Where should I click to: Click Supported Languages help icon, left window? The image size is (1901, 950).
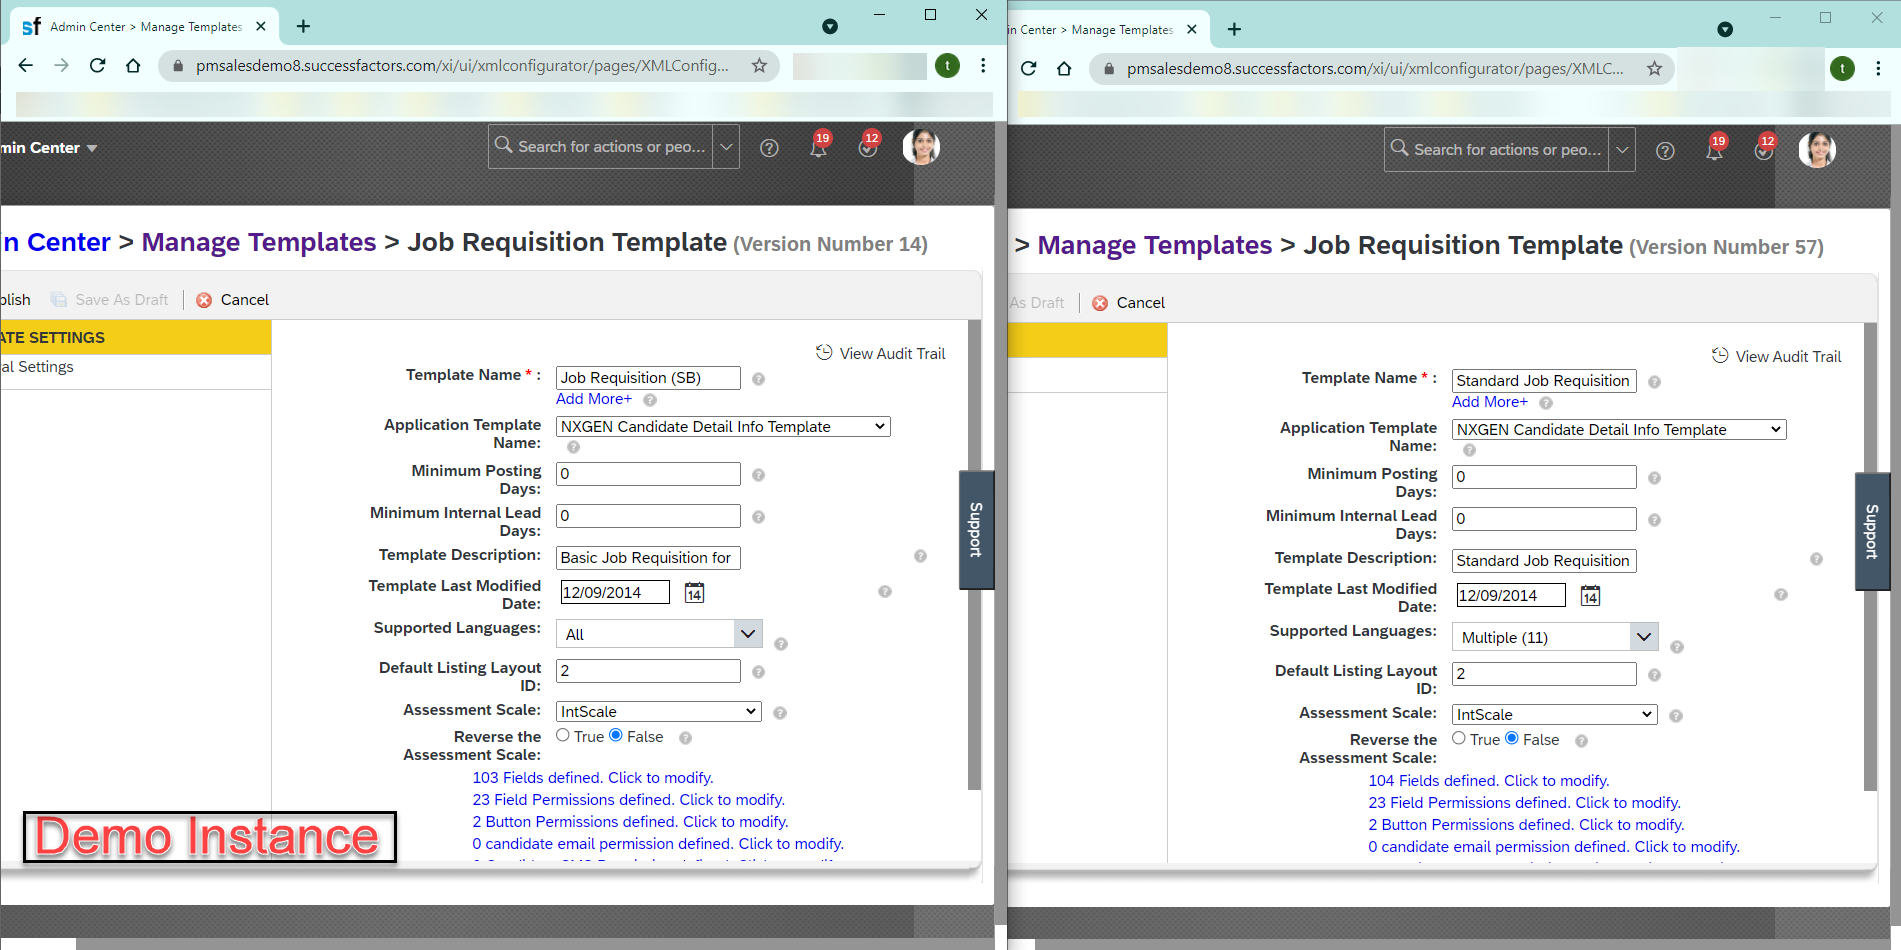click(x=781, y=644)
